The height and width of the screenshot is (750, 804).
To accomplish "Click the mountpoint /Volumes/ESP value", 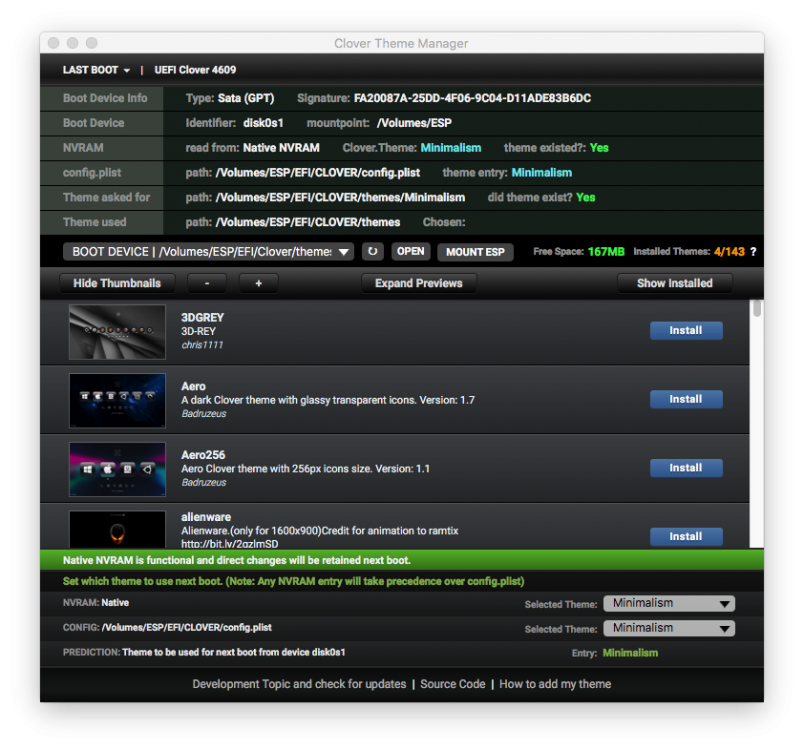I will [x=414, y=123].
